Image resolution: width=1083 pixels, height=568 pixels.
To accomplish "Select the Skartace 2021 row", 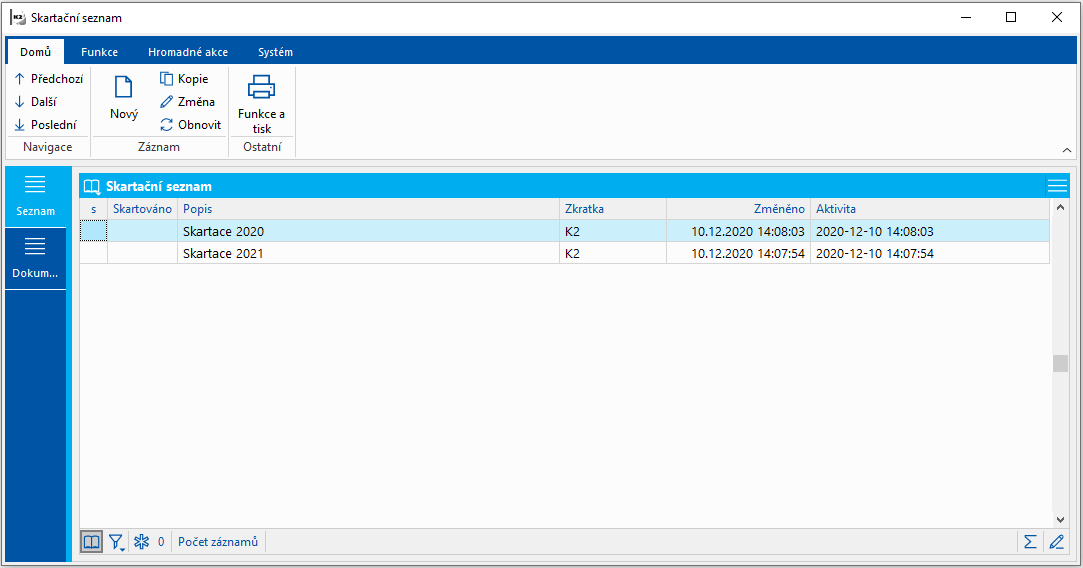I will (x=564, y=253).
